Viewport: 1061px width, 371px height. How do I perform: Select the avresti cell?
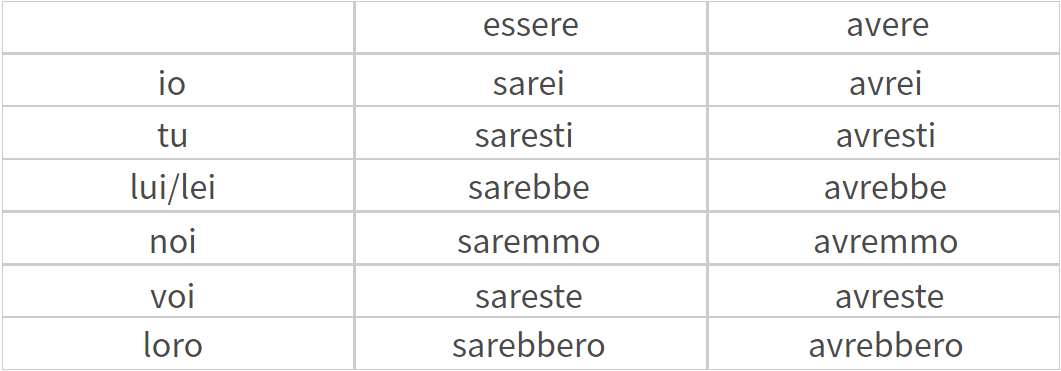(x=885, y=135)
